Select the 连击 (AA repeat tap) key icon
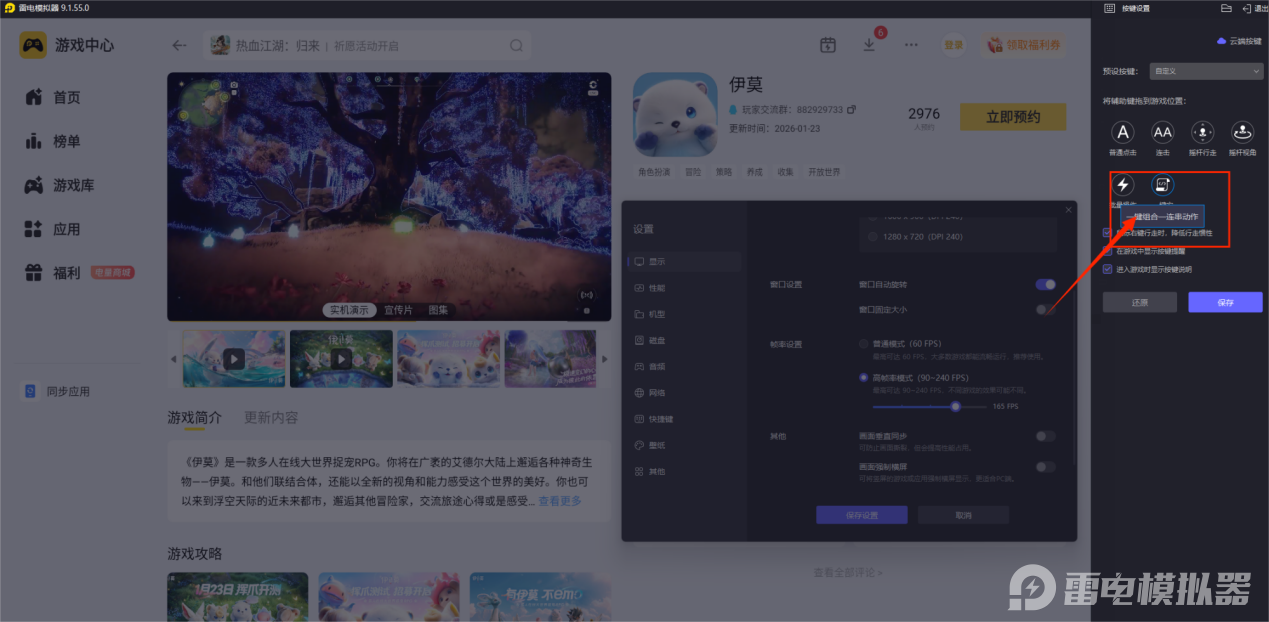Screen dimensions: 1269x622 (x=1162, y=133)
